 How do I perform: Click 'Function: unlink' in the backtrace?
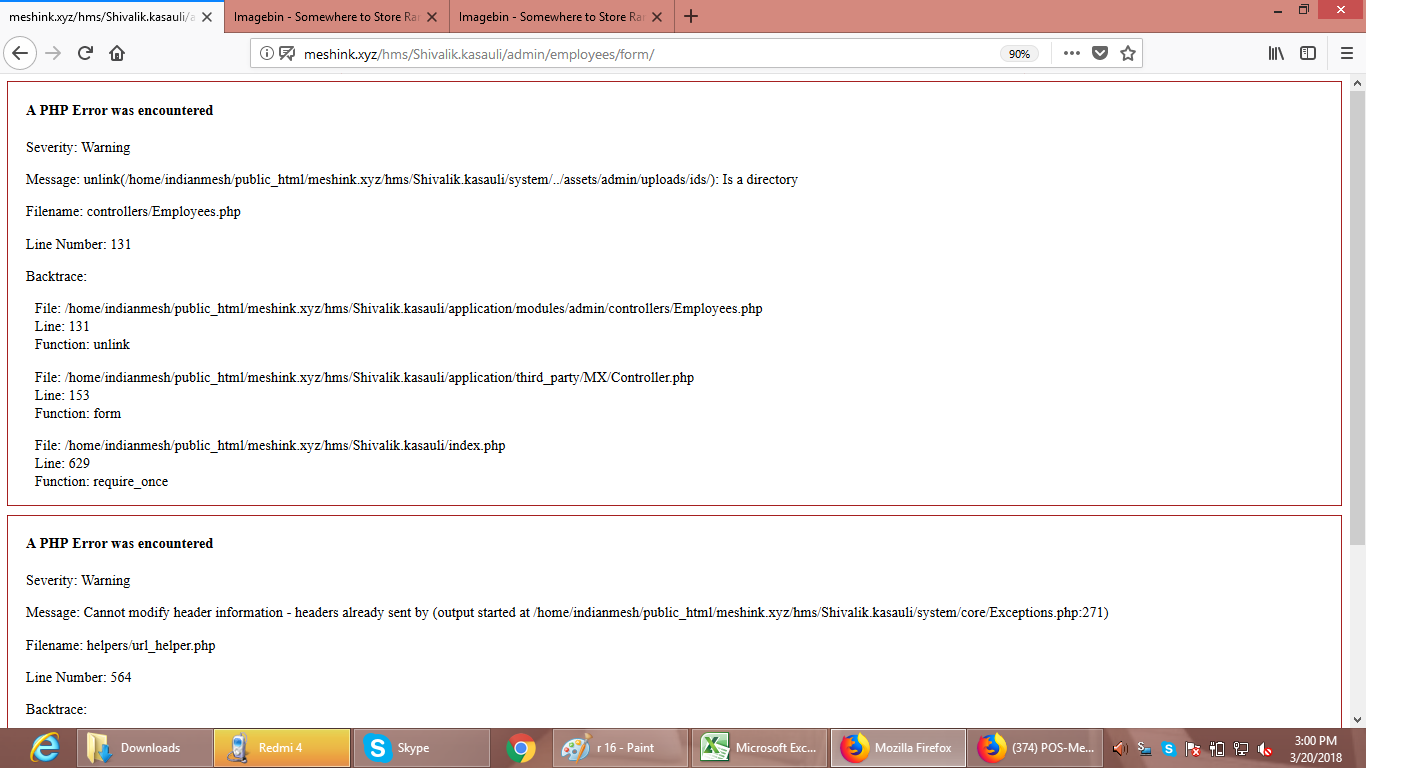82,345
